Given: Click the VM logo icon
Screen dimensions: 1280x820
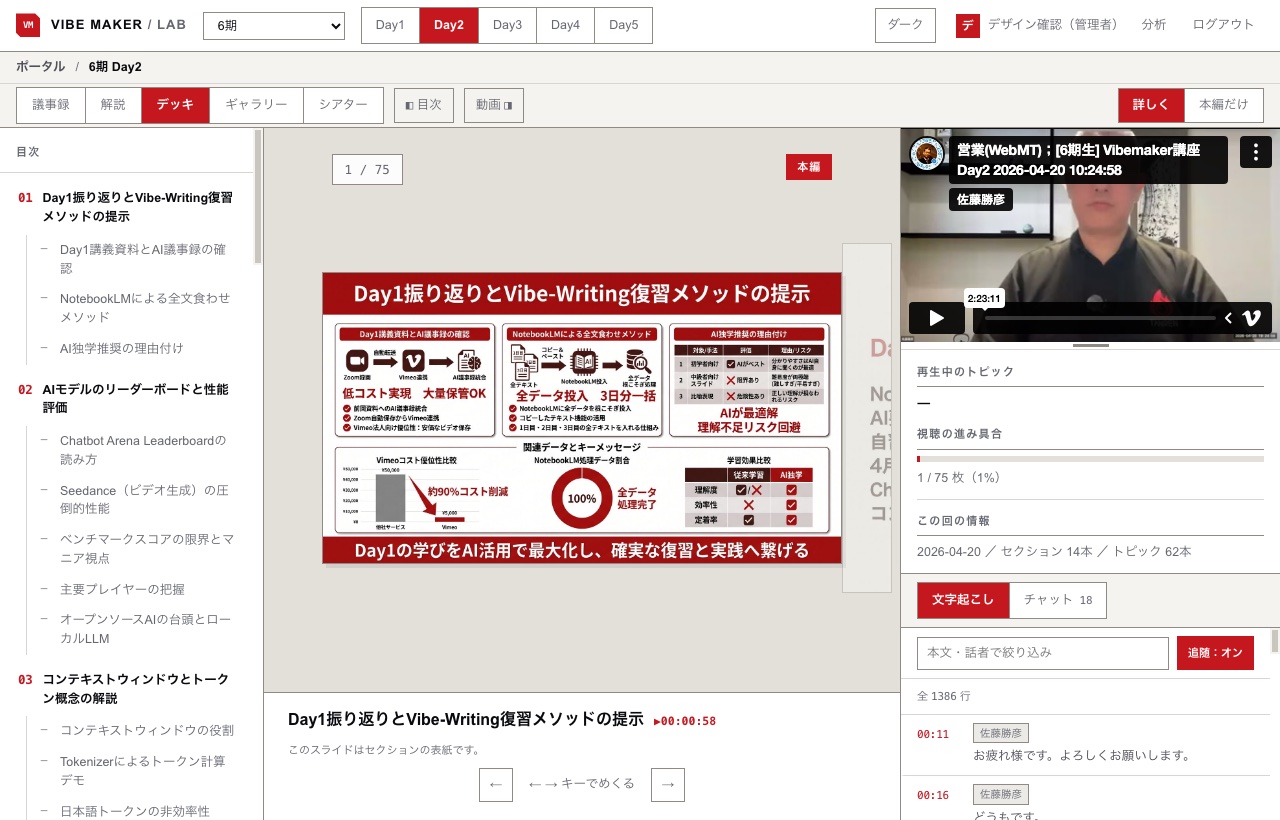Looking at the screenshot, I should point(28,25).
